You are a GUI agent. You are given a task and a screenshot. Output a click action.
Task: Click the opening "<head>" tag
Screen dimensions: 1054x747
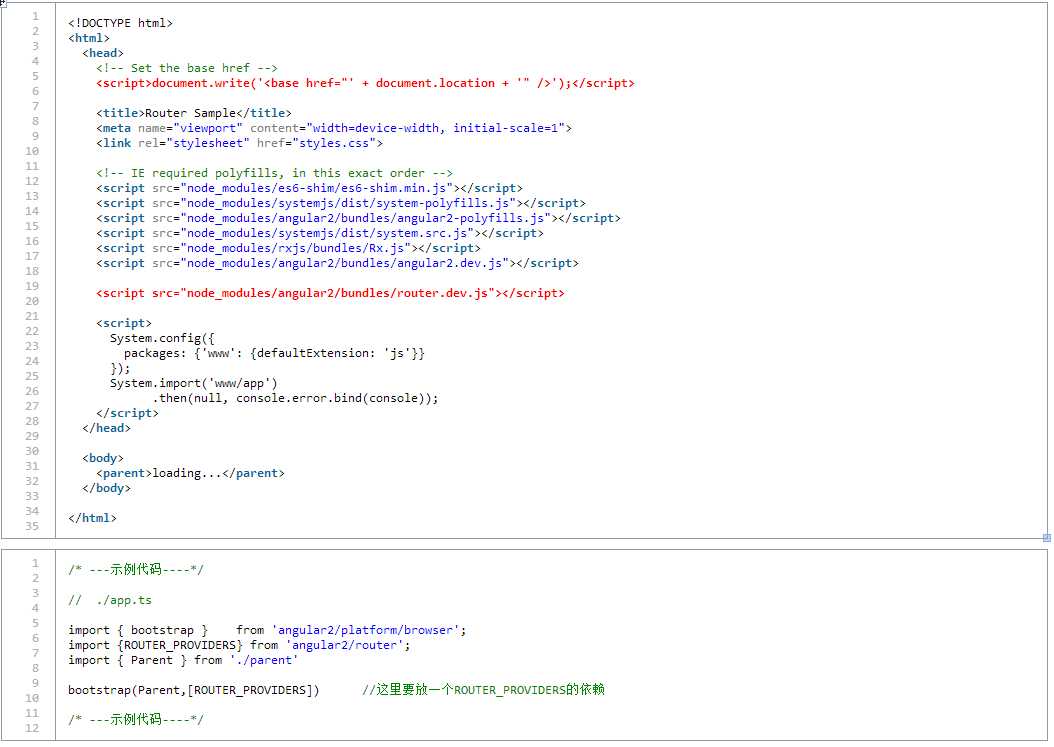pyautogui.click(x=103, y=53)
